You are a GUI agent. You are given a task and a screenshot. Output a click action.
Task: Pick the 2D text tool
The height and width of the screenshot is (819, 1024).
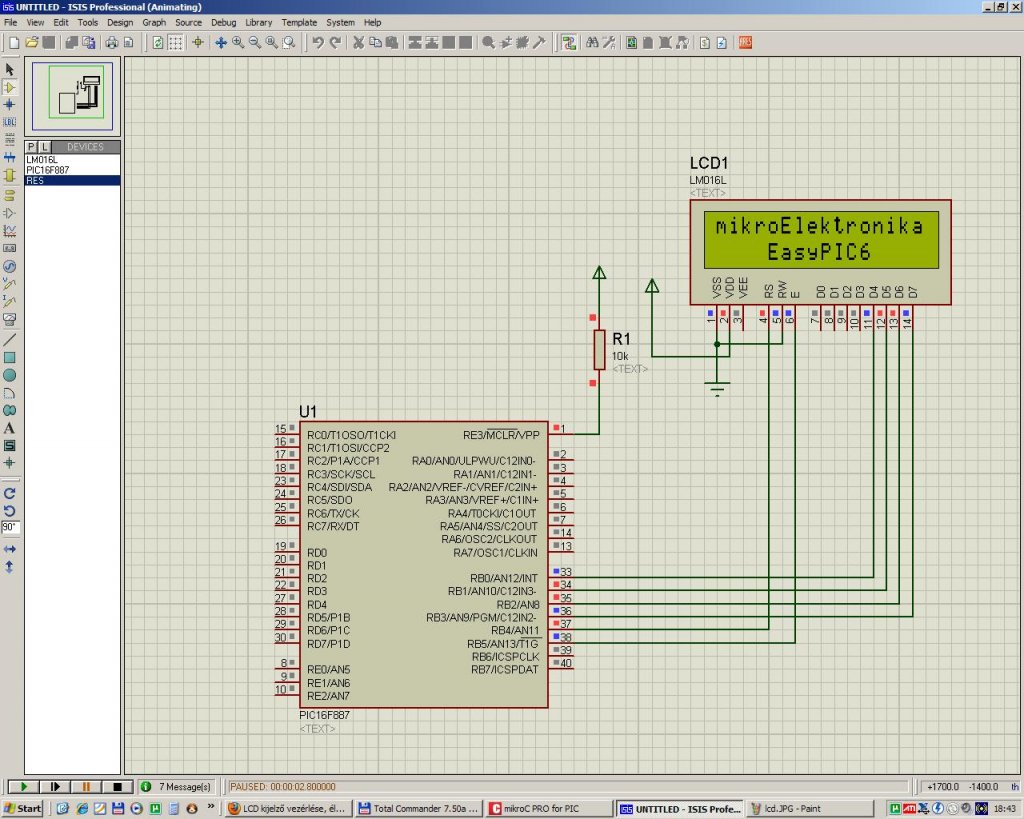click(x=10, y=428)
